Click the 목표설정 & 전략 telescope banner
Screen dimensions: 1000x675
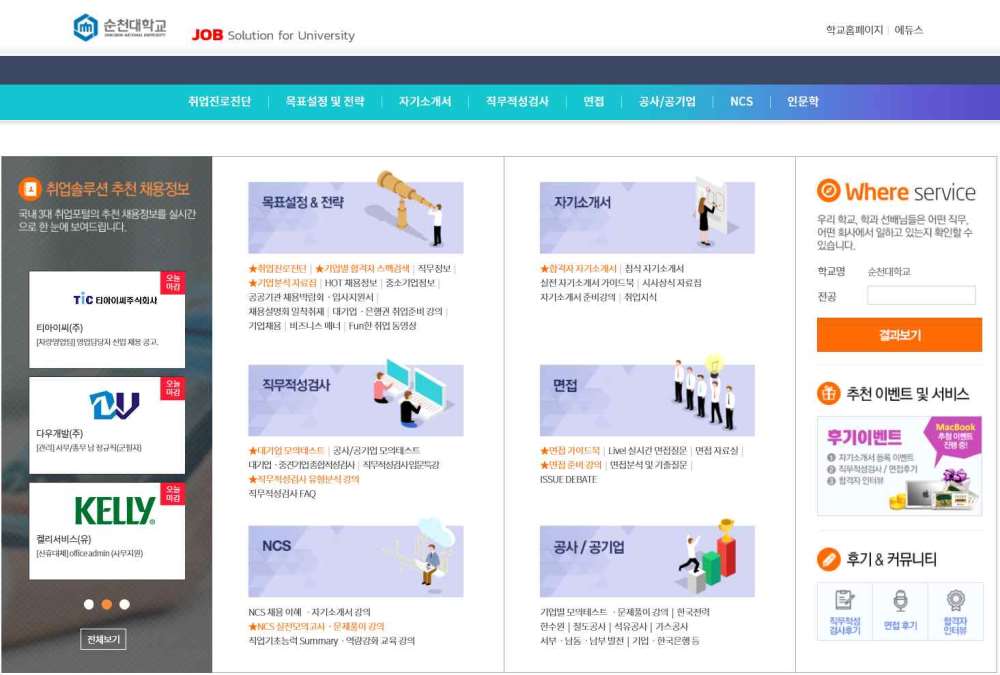[x=355, y=217]
